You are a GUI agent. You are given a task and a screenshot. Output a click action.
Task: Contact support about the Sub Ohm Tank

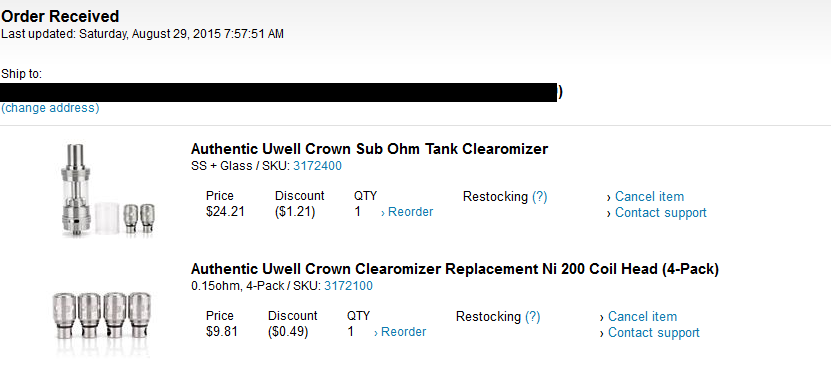(x=657, y=213)
